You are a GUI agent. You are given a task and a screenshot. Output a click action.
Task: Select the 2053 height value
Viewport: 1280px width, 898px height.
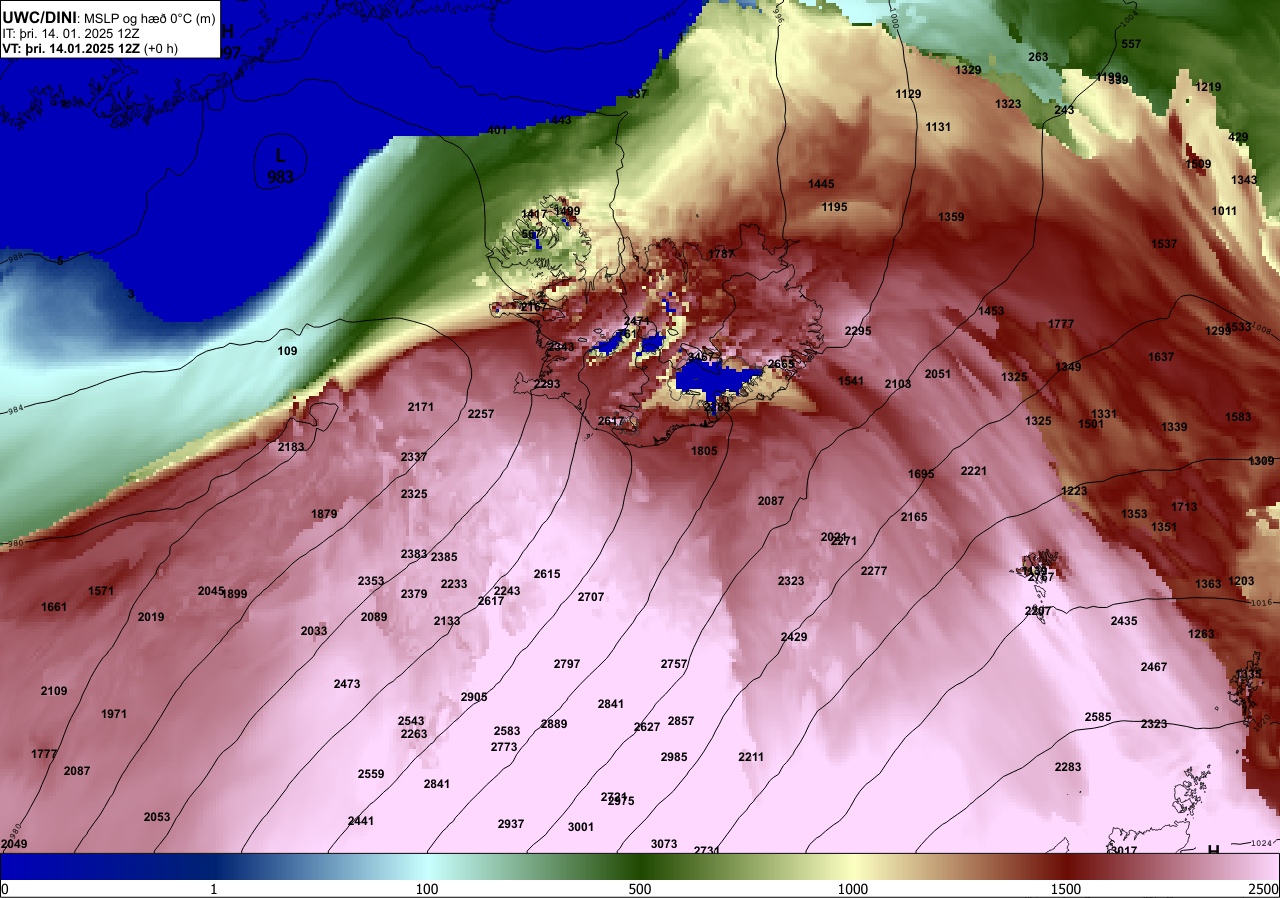coord(157,817)
